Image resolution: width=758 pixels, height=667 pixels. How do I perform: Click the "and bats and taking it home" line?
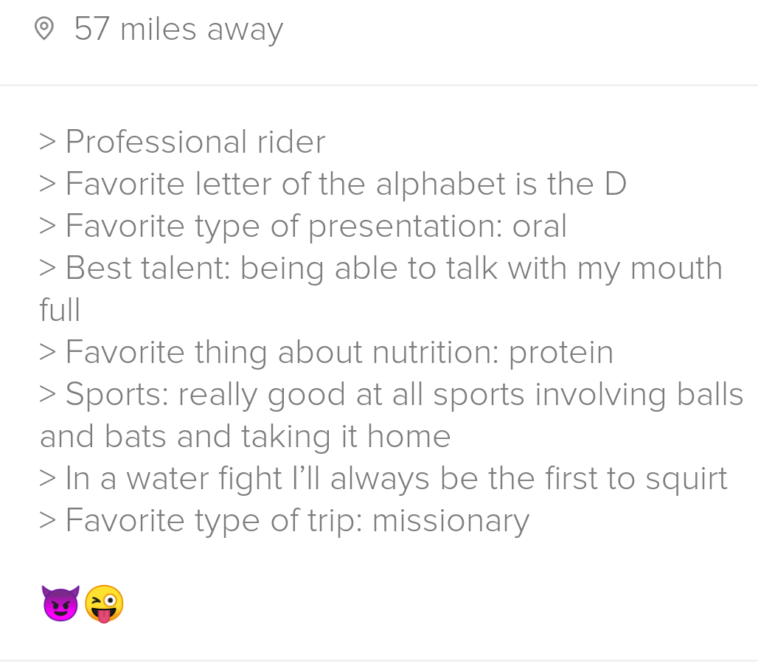(245, 436)
